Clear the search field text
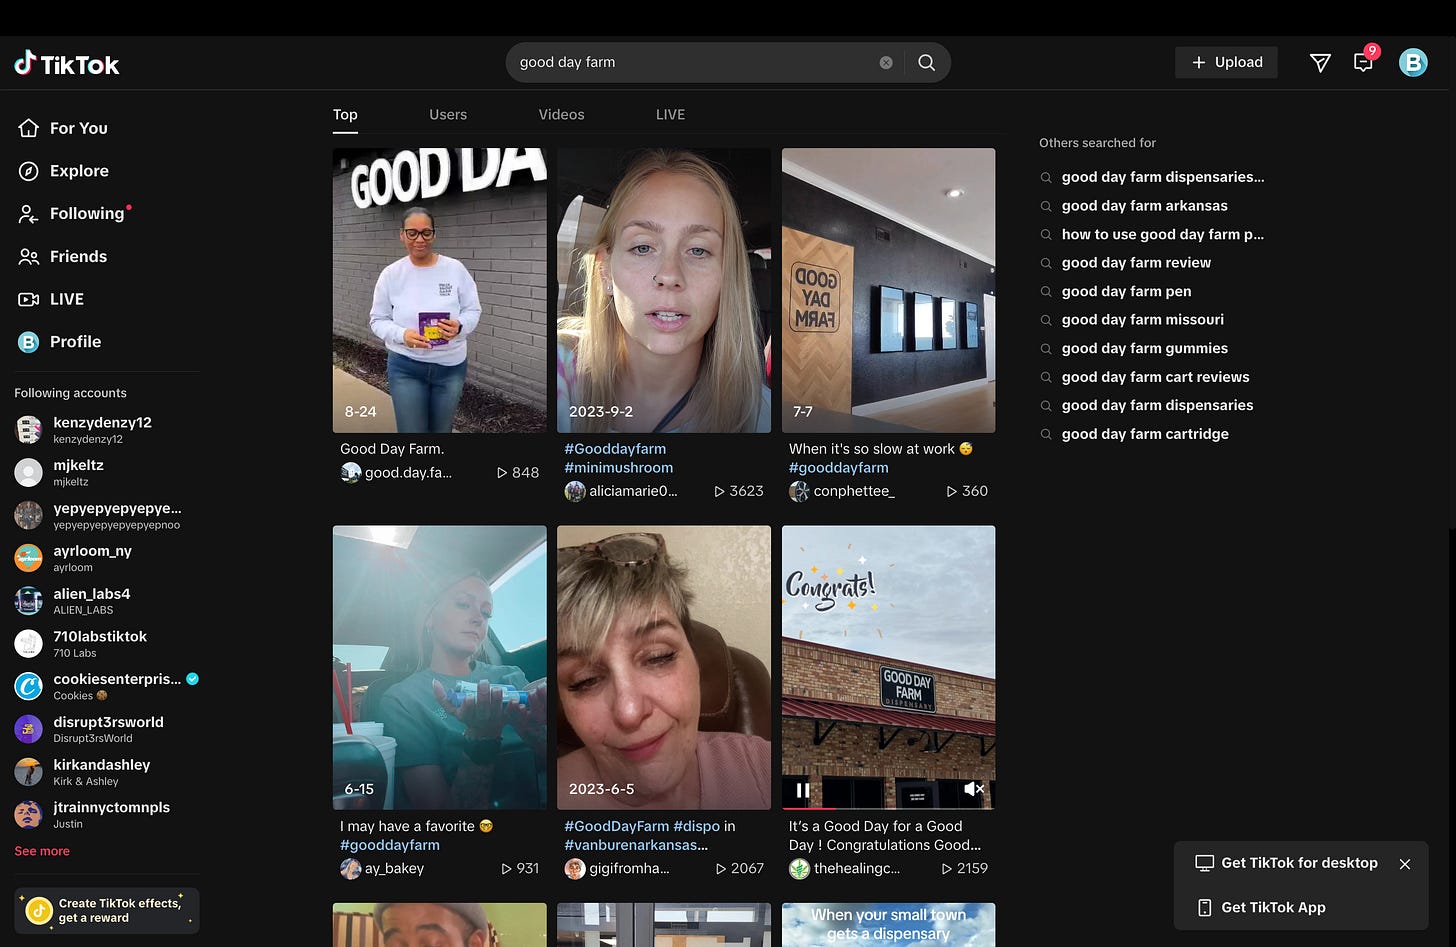This screenshot has width=1456, height=947. 886,62
